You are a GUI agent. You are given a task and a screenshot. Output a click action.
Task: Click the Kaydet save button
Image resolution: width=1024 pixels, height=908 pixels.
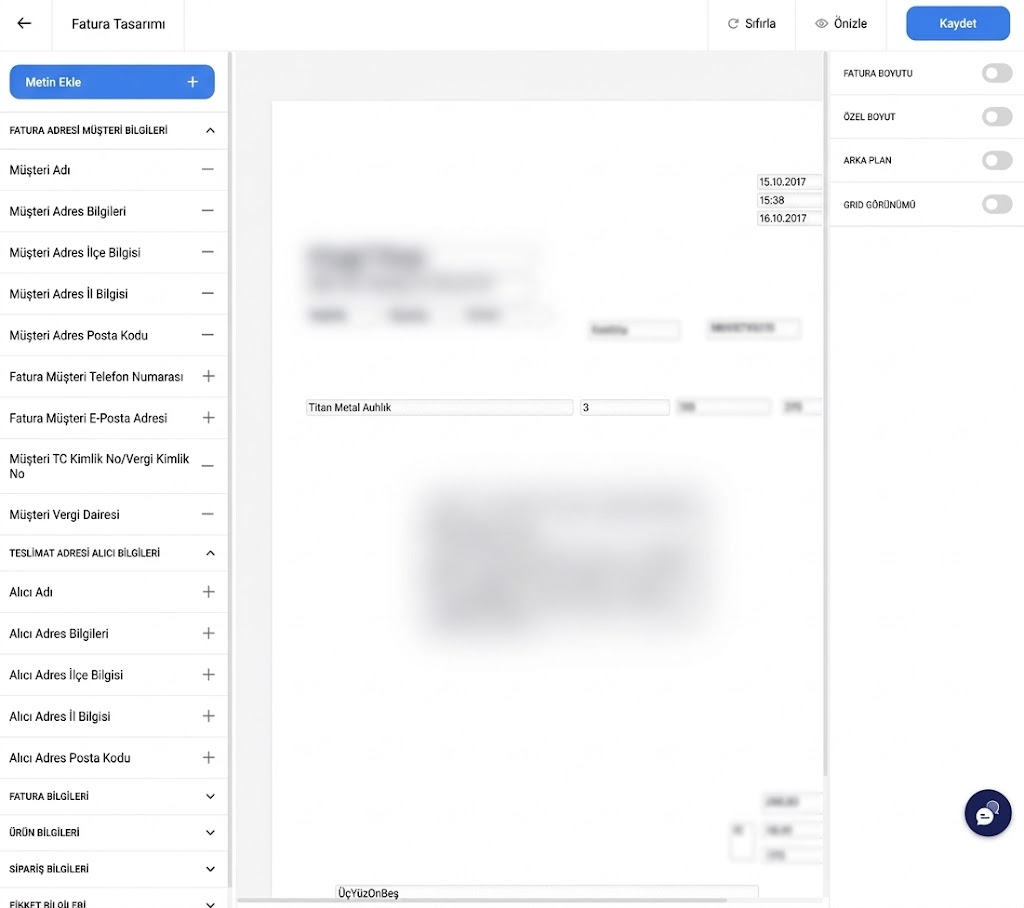[957, 24]
